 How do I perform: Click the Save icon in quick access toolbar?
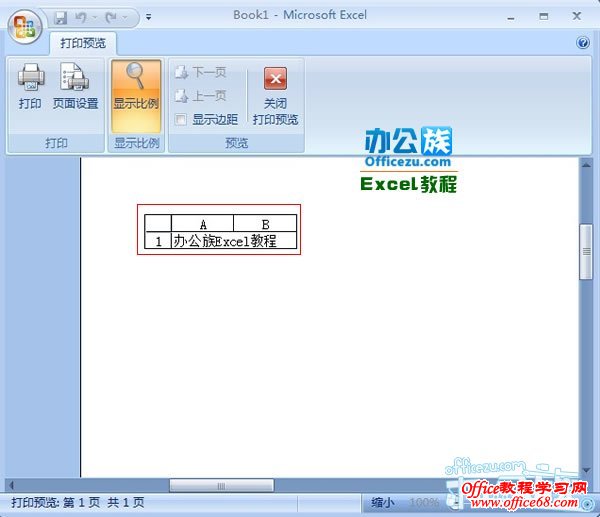[60, 17]
